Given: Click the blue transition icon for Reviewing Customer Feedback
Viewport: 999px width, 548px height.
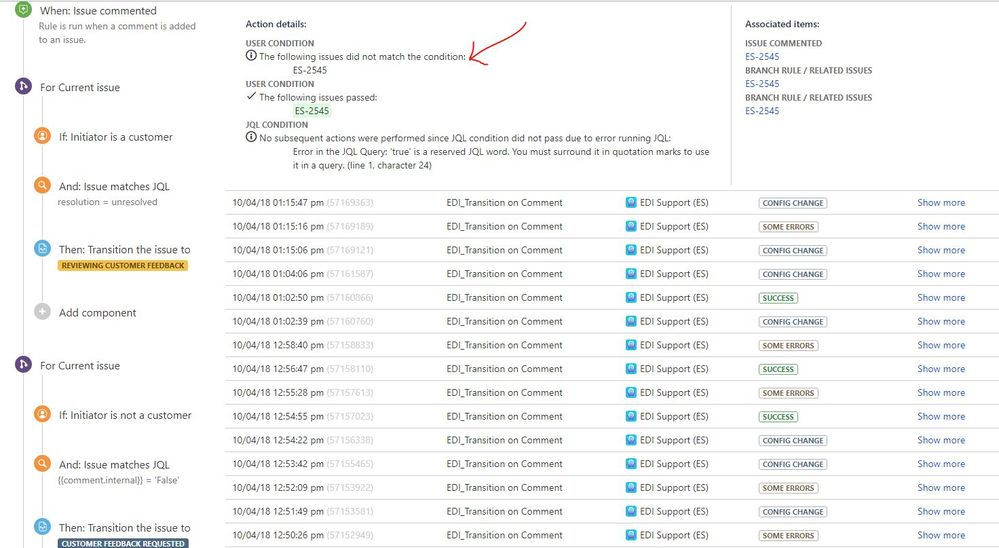Looking at the screenshot, I should click(42, 249).
